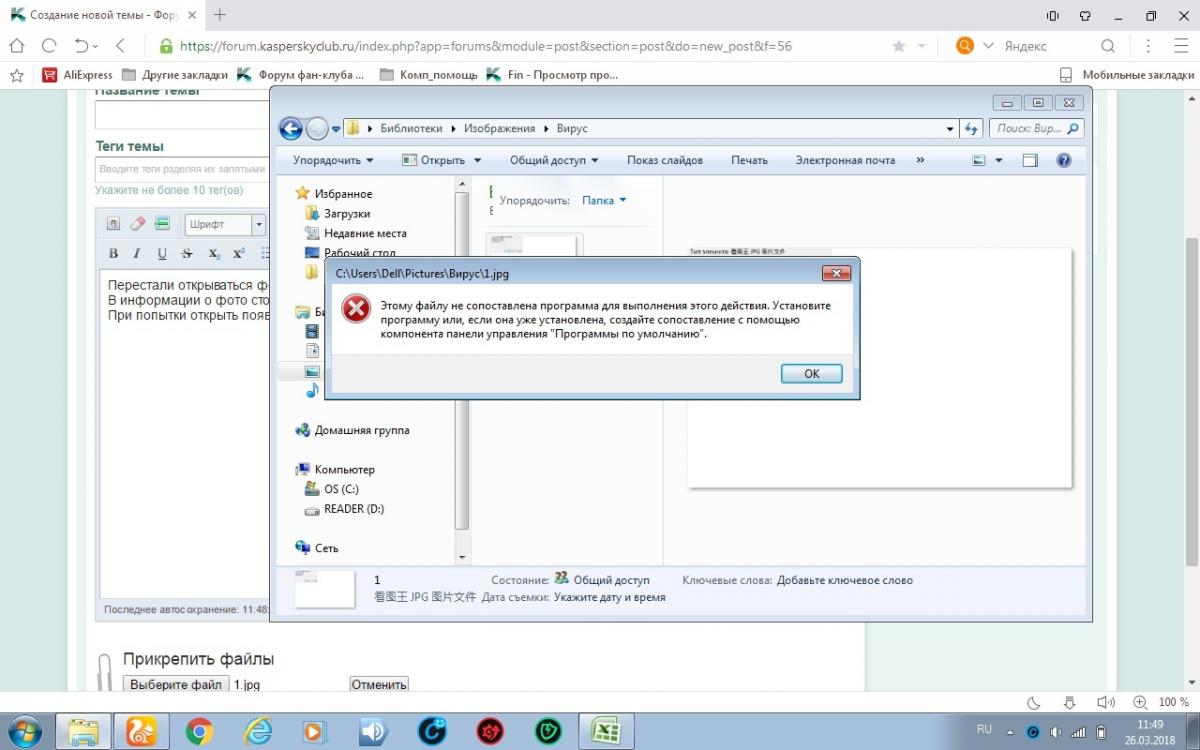This screenshot has width=1200, height=750.
Task: Click the Отменить button for attachment
Action: (x=379, y=685)
